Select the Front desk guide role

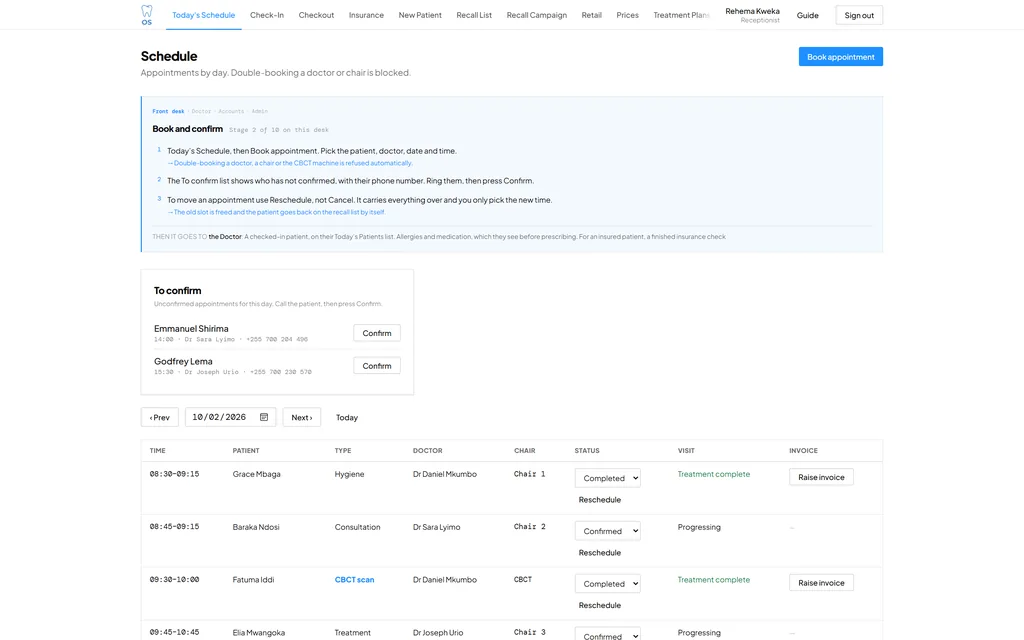pos(168,112)
